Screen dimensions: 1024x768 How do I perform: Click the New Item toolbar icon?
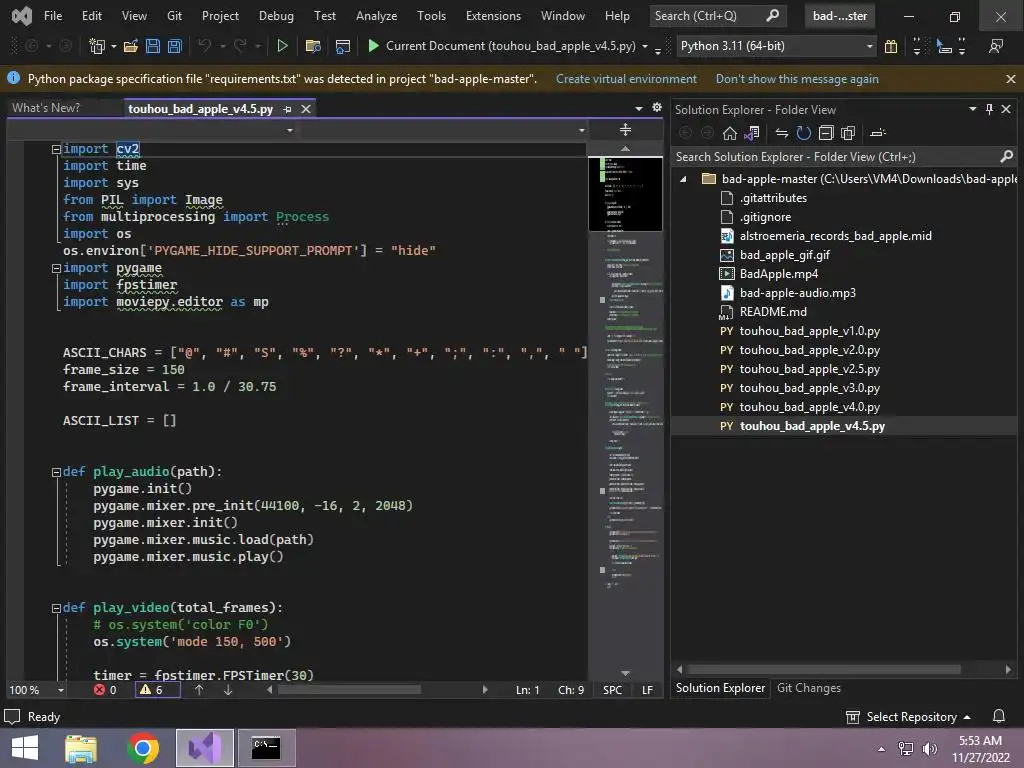[97, 46]
